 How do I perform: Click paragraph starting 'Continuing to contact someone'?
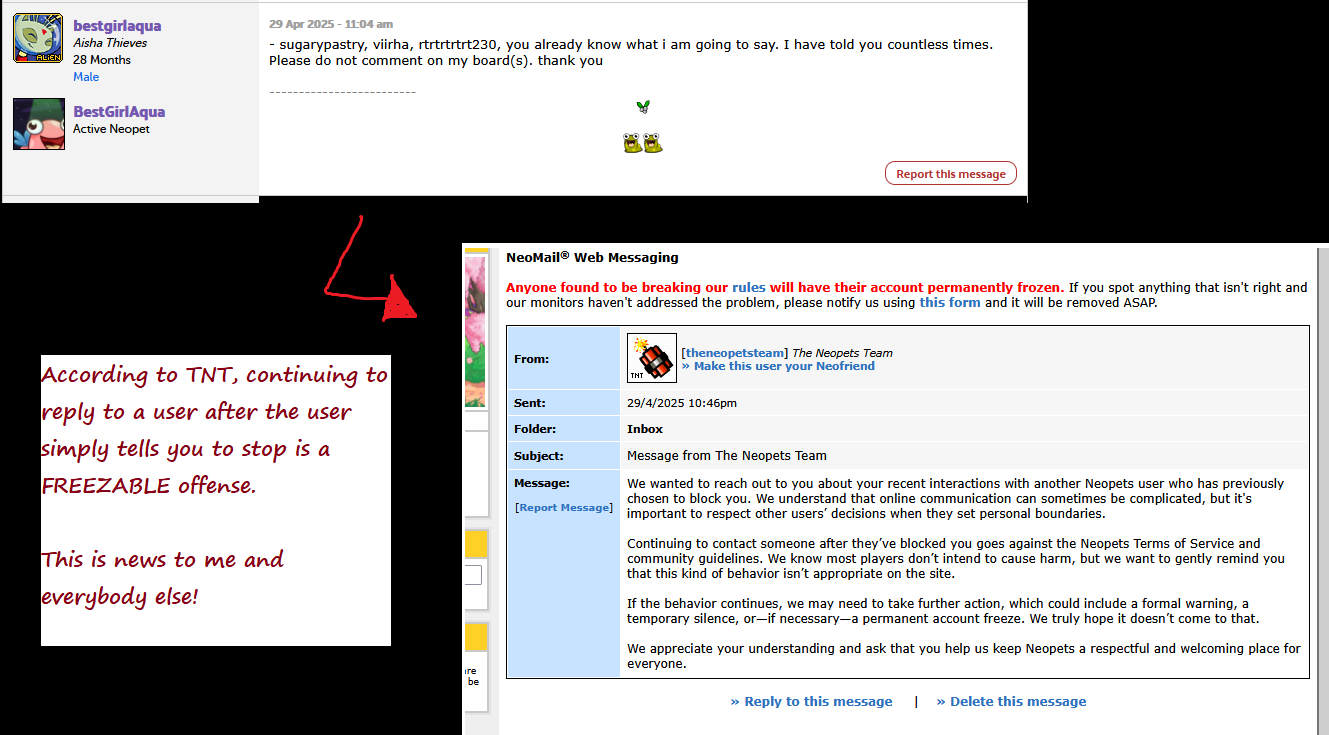click(956, 559)
